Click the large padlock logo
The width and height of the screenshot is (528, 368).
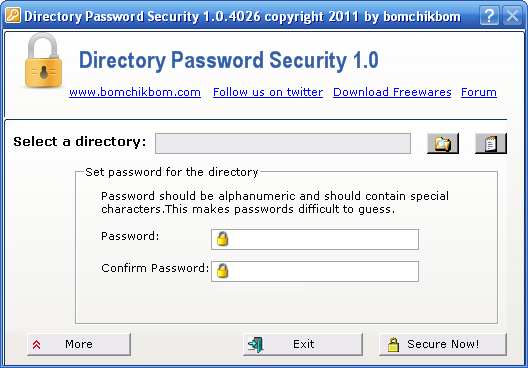click(x=43, y=61)
